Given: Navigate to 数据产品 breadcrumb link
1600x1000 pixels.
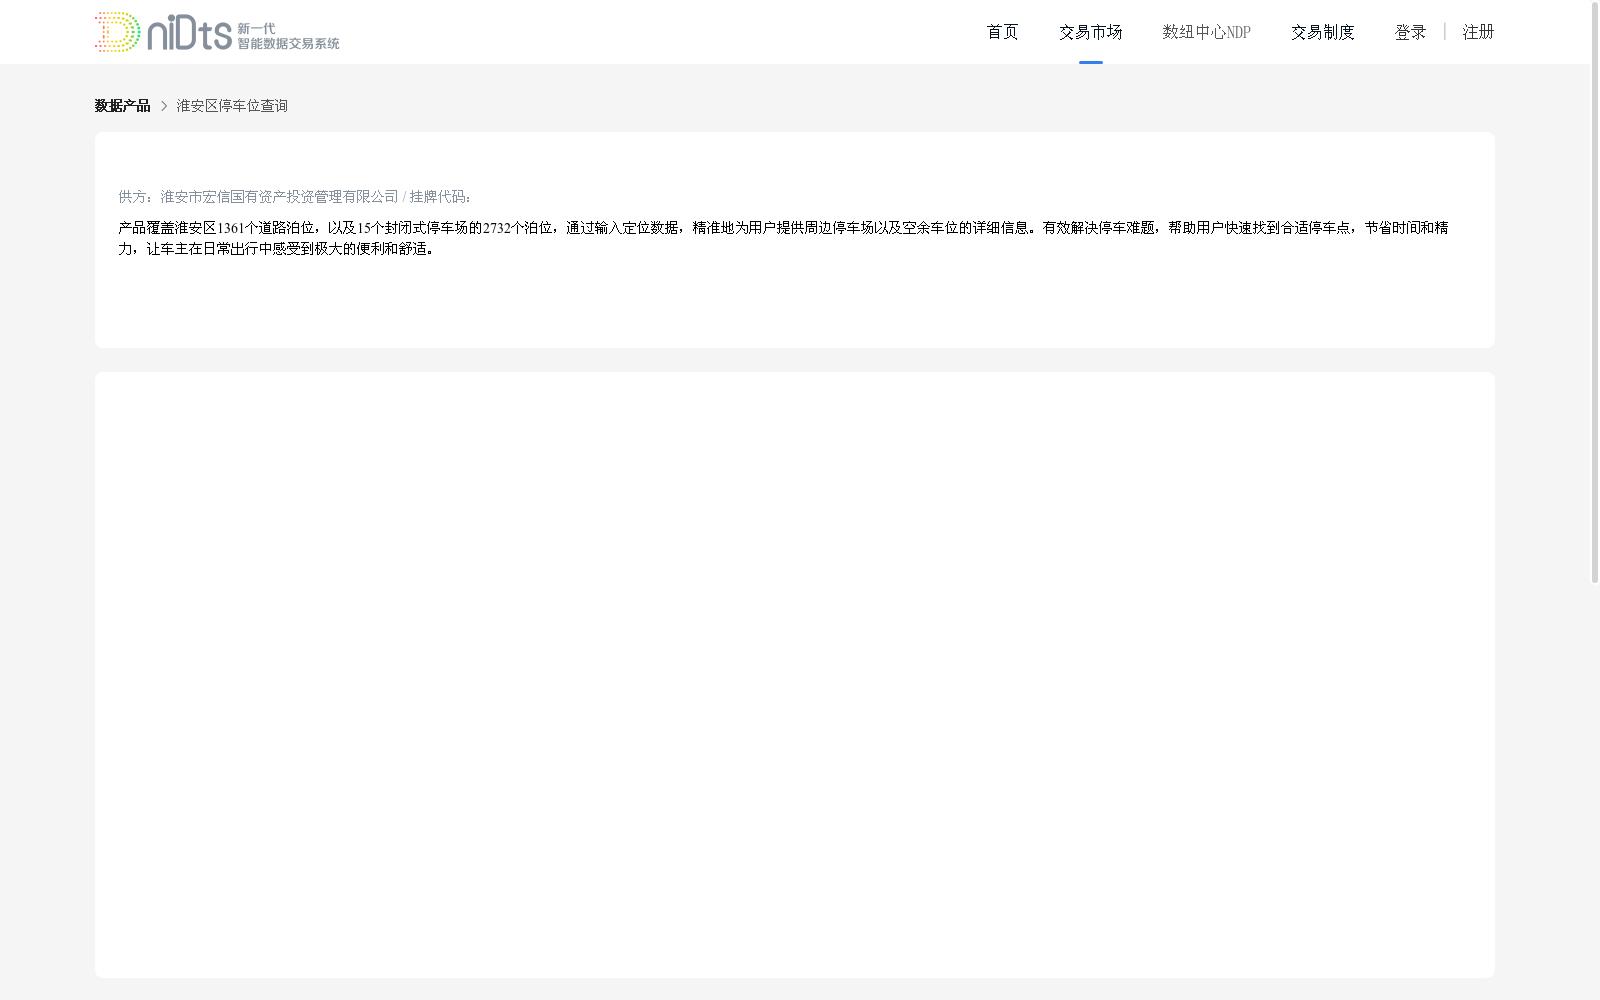Looking at the screenshot, I should tap(122, 106).
